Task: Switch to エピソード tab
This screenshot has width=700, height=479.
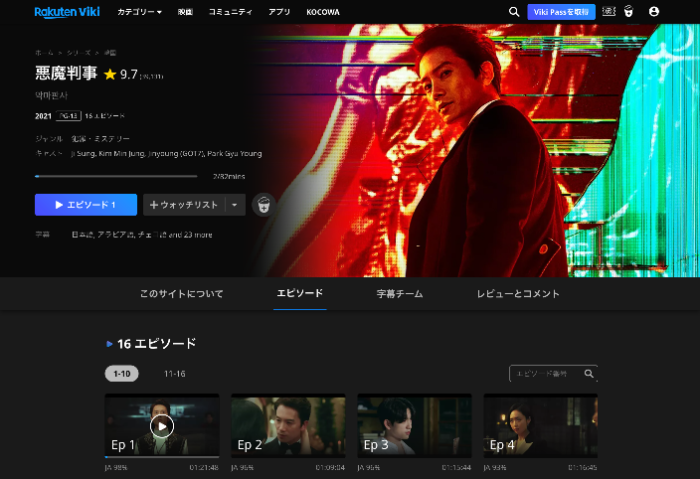Action: point(300,293)
